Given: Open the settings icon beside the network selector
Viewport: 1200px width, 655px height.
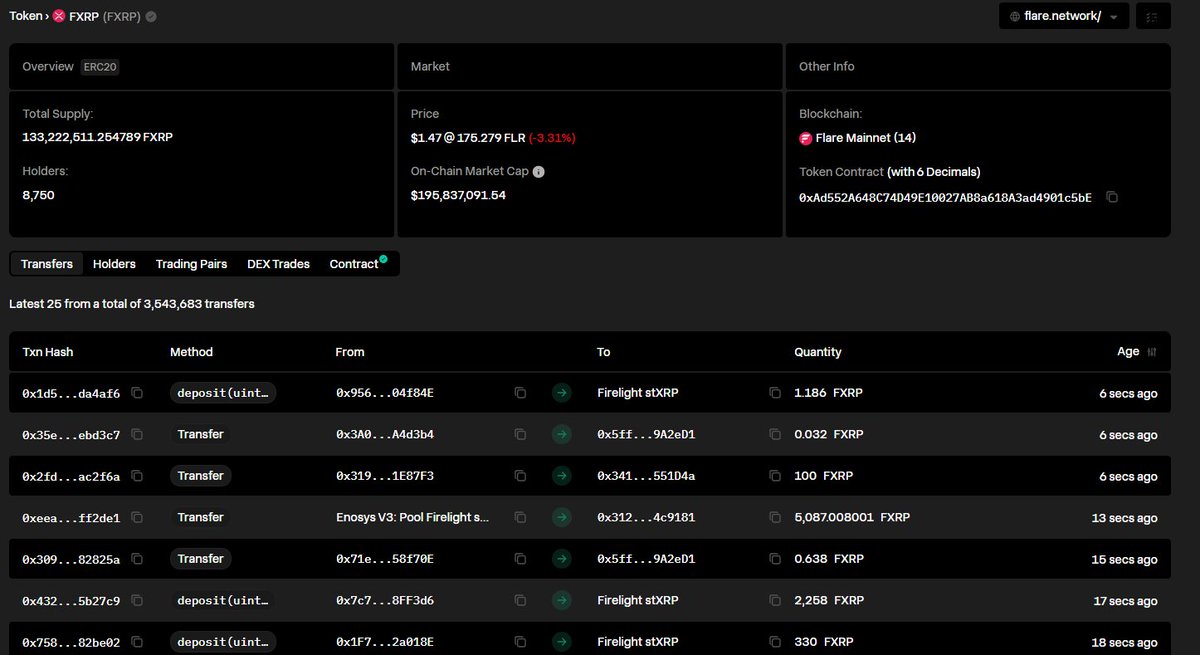Looking at the screenshot, I should pos(1153,17).
